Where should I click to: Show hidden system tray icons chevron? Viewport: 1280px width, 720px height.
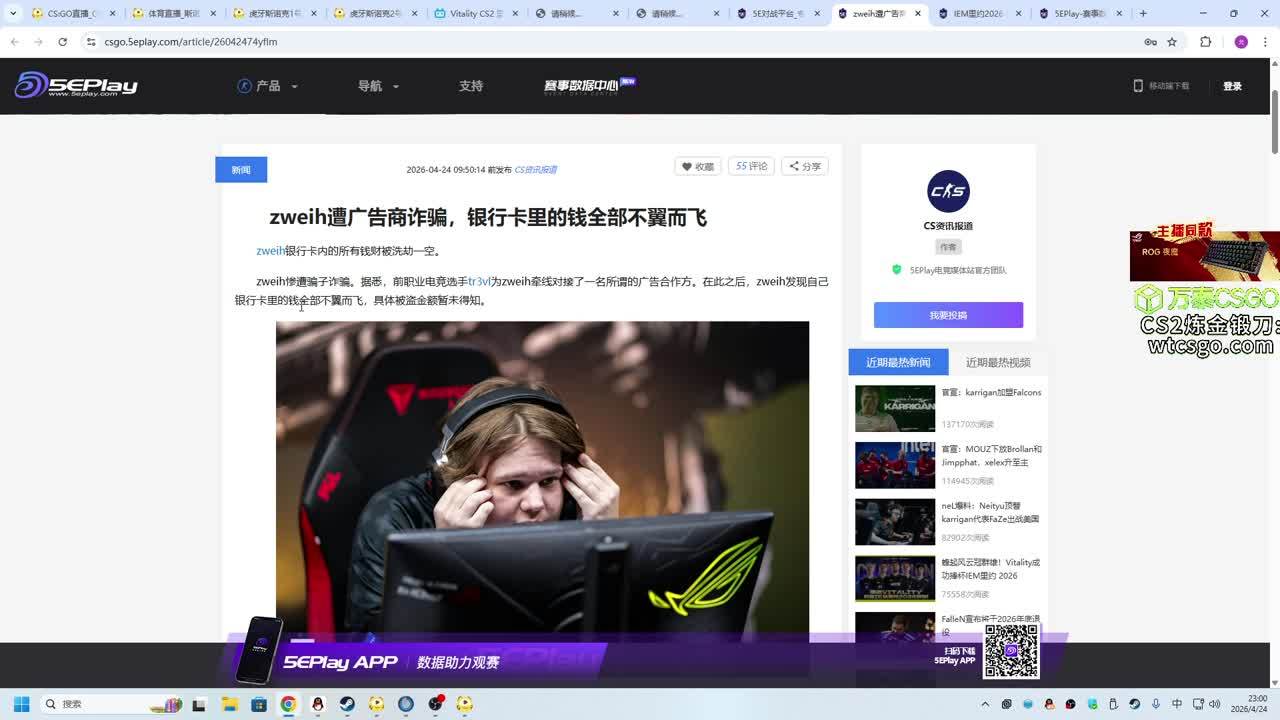coord(985,704)
